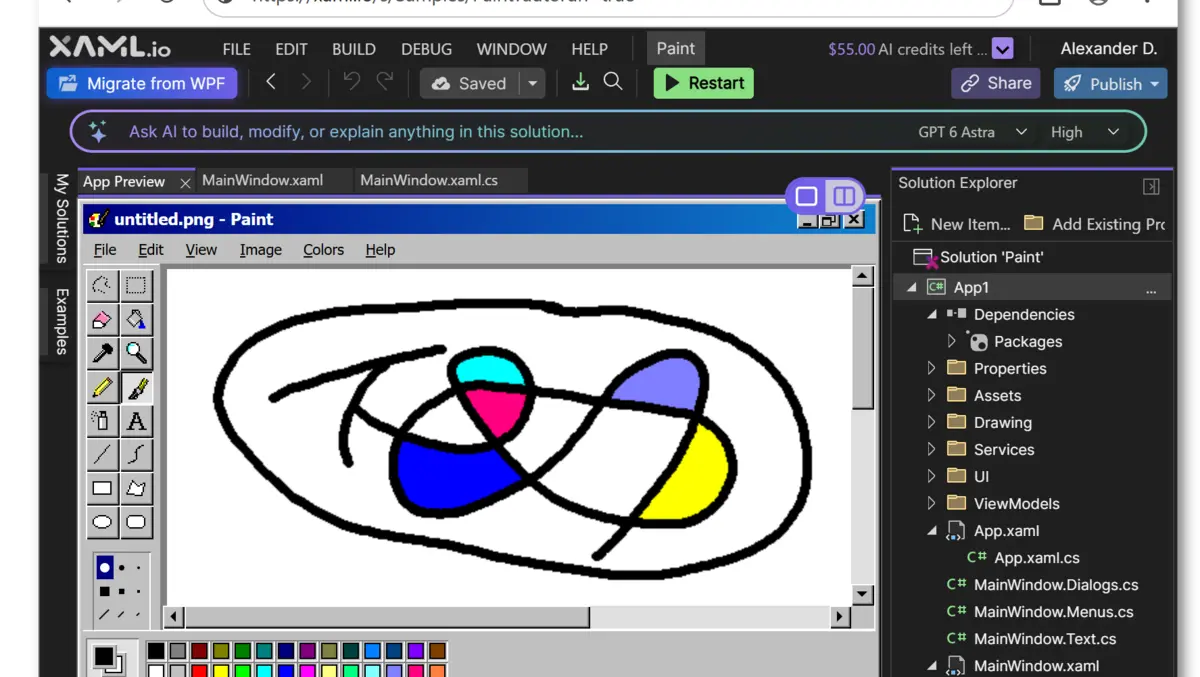
Task: Open the search magnifier in the toolbar
Action: click(613, 82)
